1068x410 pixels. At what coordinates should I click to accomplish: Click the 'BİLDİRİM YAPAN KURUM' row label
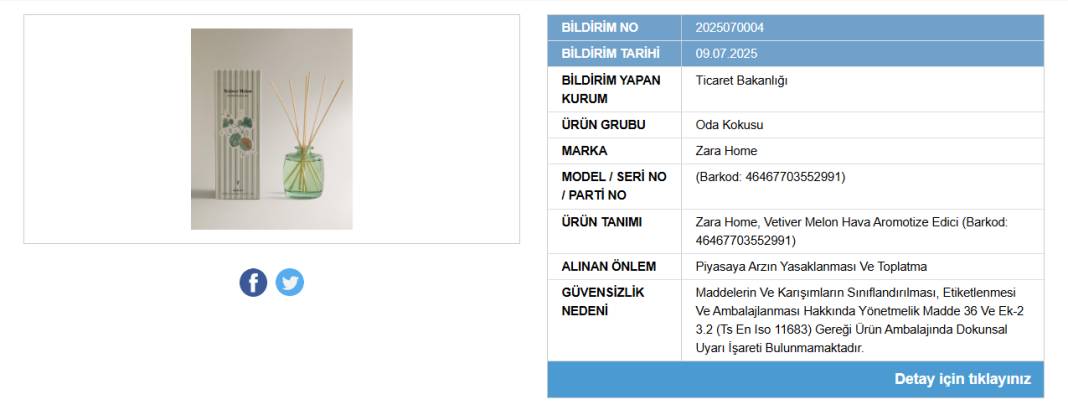[611, 89]
